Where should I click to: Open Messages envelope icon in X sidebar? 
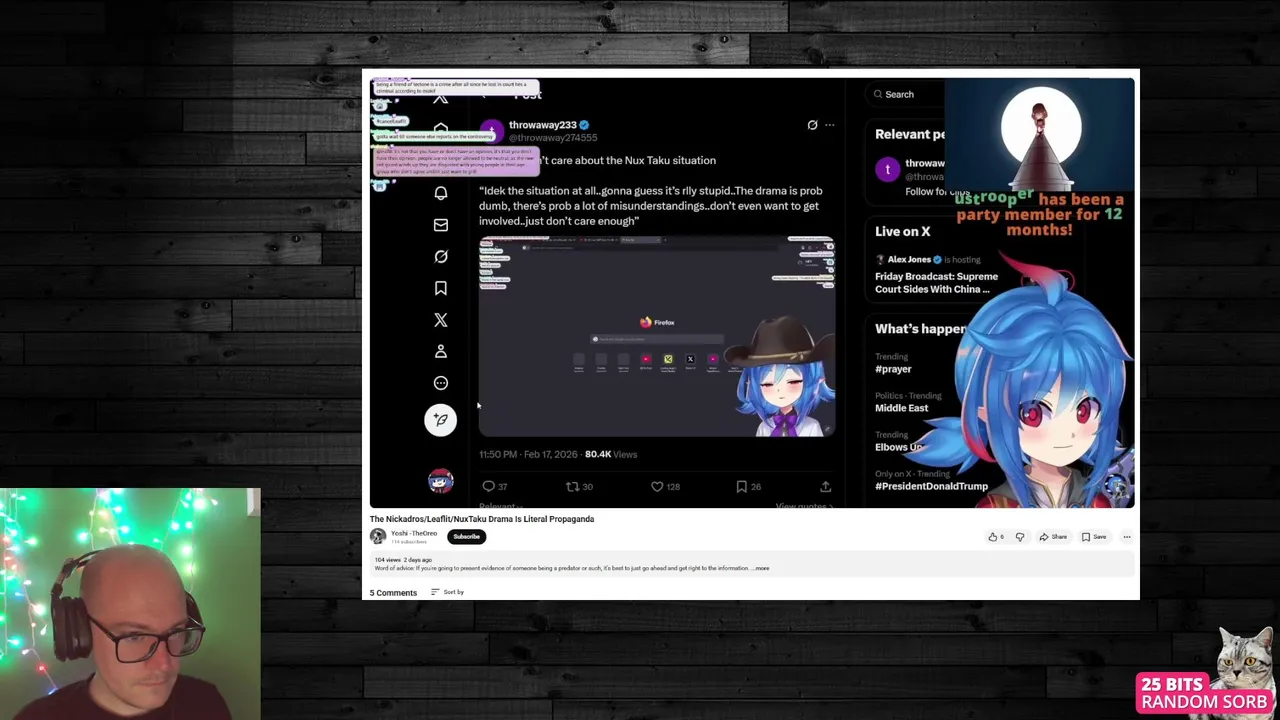(440, 225)
